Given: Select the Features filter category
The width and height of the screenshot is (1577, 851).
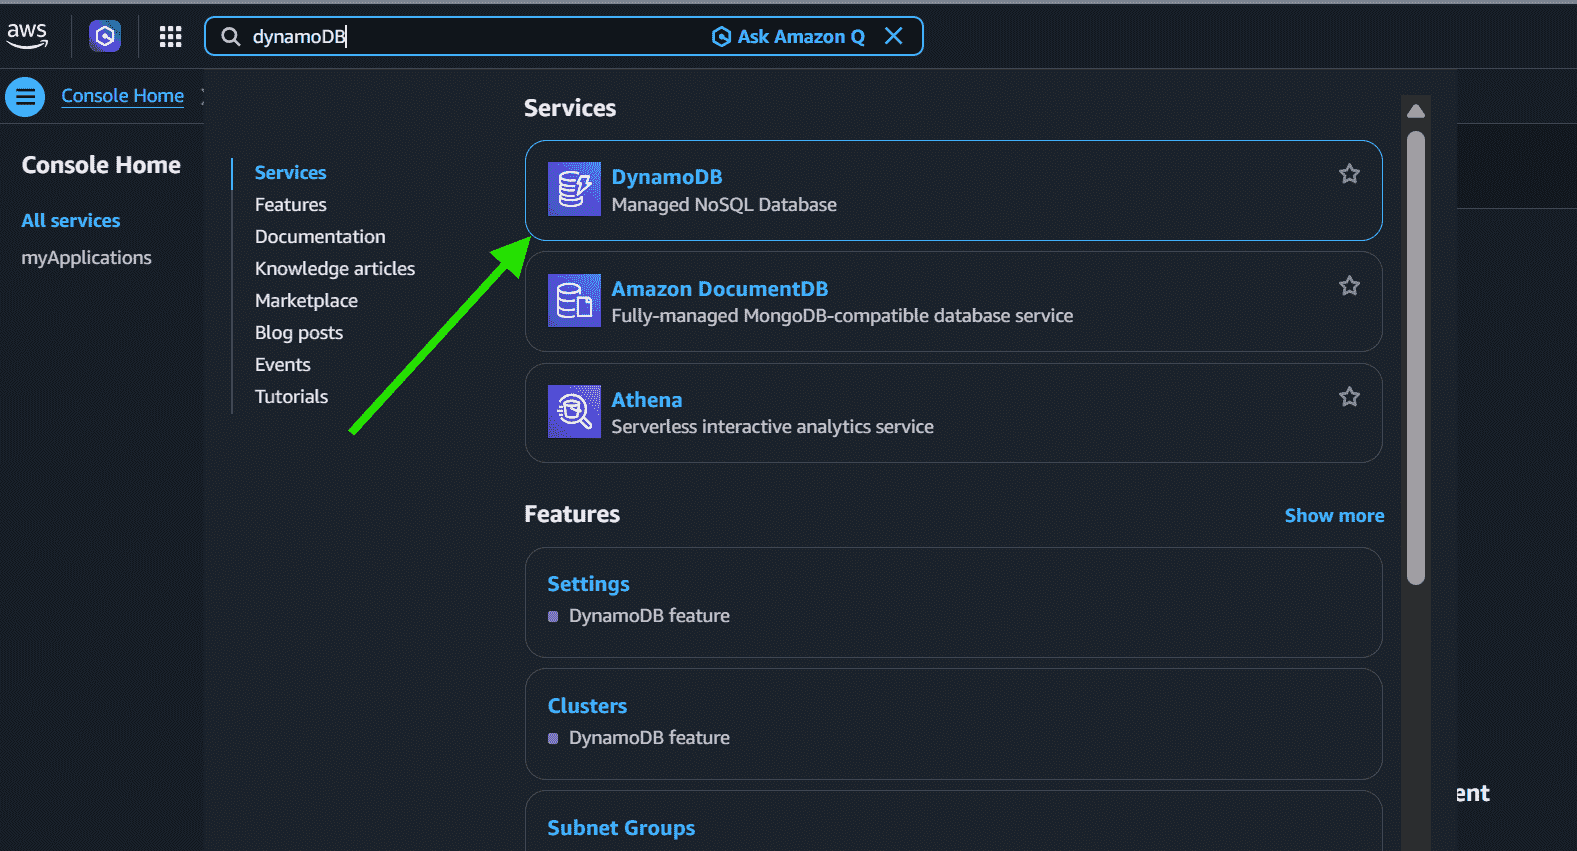Looking at the screenshot, I should click(290, 205).
